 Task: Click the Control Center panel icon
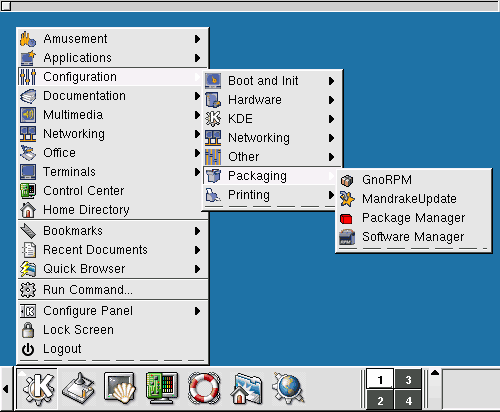pos(162,389)
